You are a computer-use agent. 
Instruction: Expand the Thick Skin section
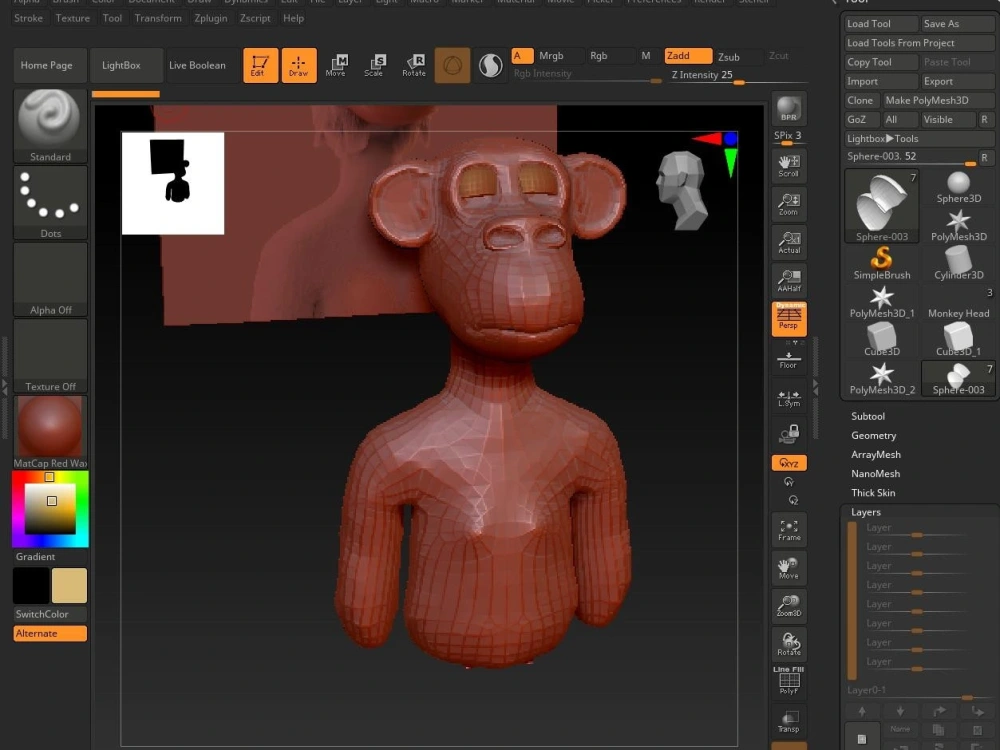[x=873, y=493]
